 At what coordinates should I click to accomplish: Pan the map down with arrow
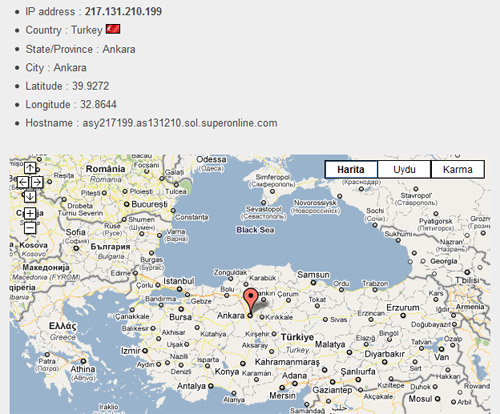pos(30,196)
